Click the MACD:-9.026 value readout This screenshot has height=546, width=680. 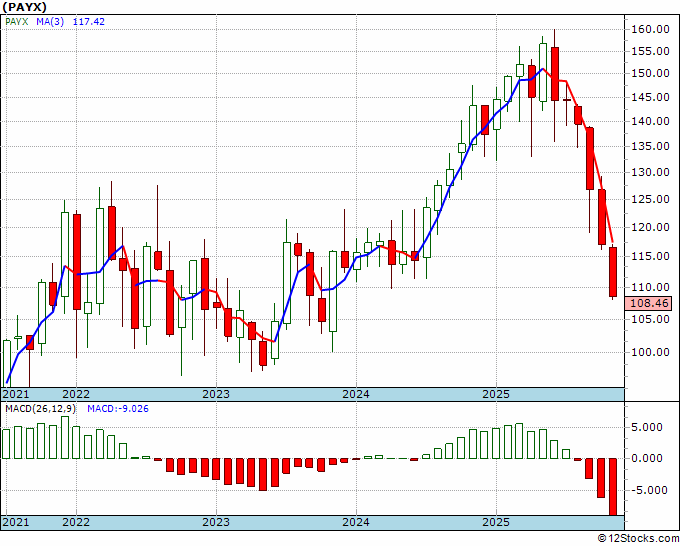coord(118,409)
